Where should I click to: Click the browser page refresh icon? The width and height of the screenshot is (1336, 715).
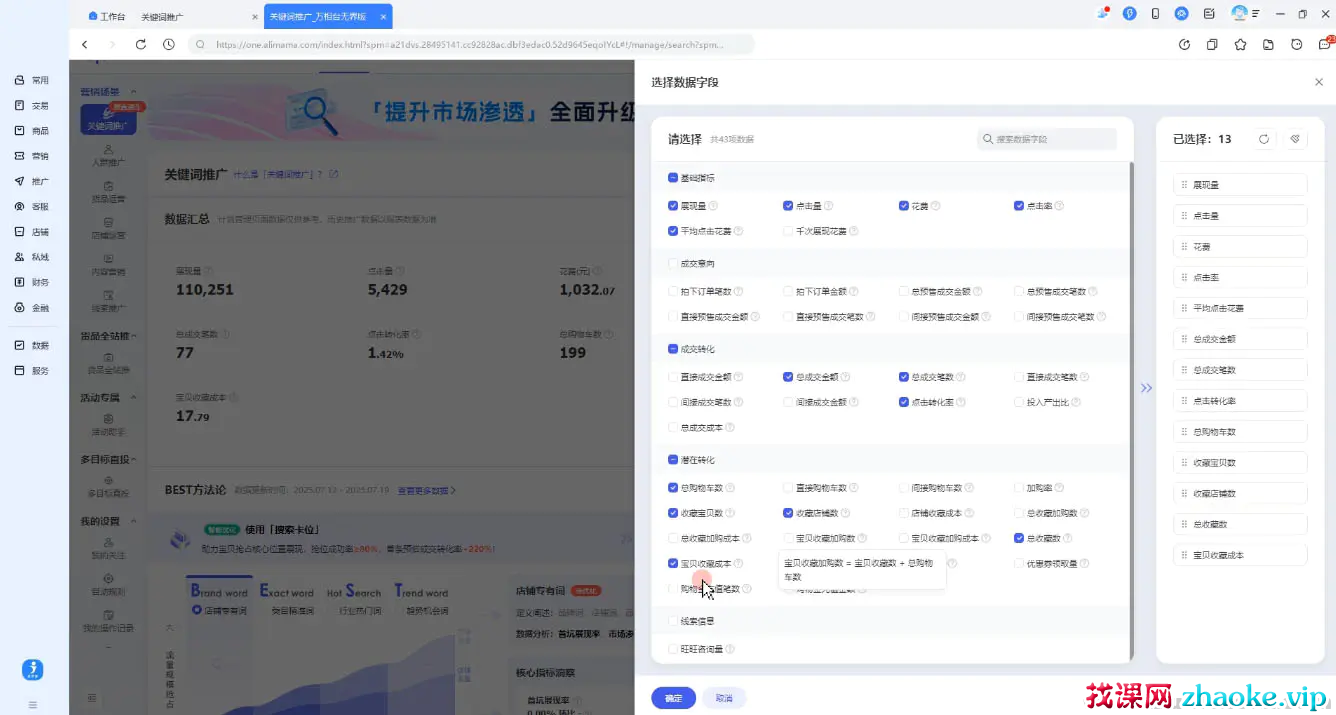(141, 44)
